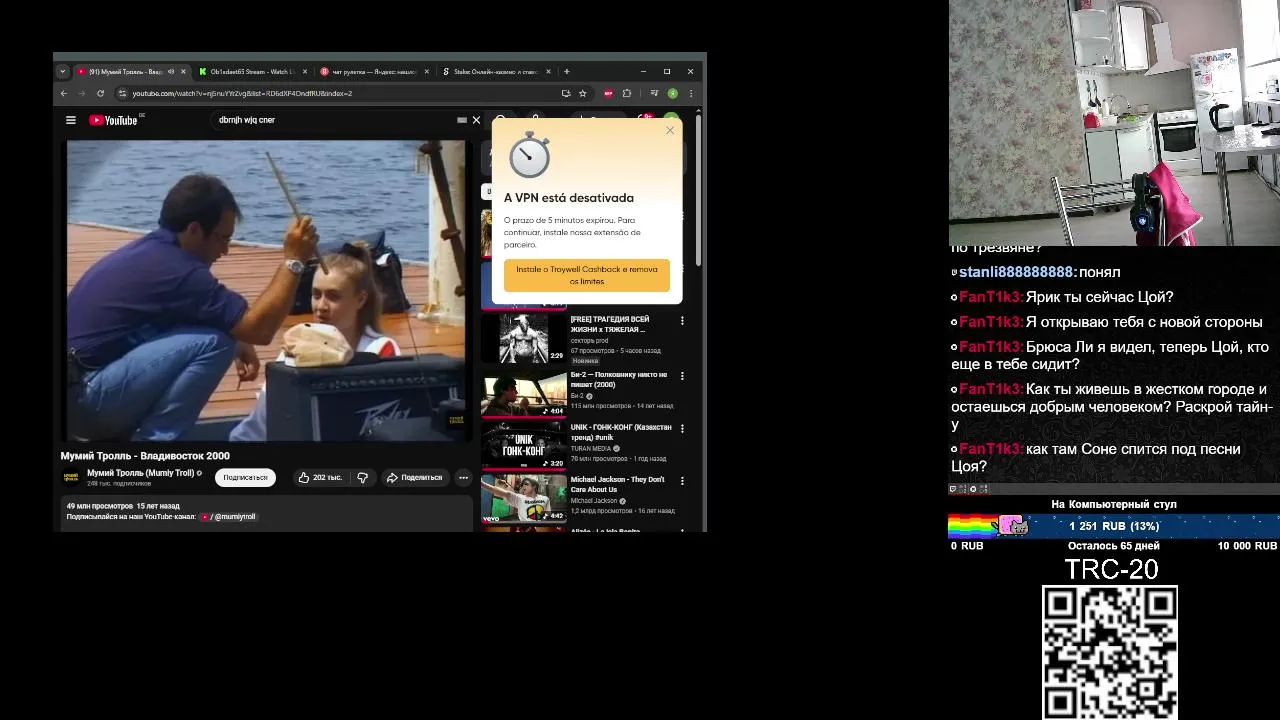Click the browser address bar URL
Image resolution: width=1280 pixels, height=720 pixels.
click(x=242, y=93)
